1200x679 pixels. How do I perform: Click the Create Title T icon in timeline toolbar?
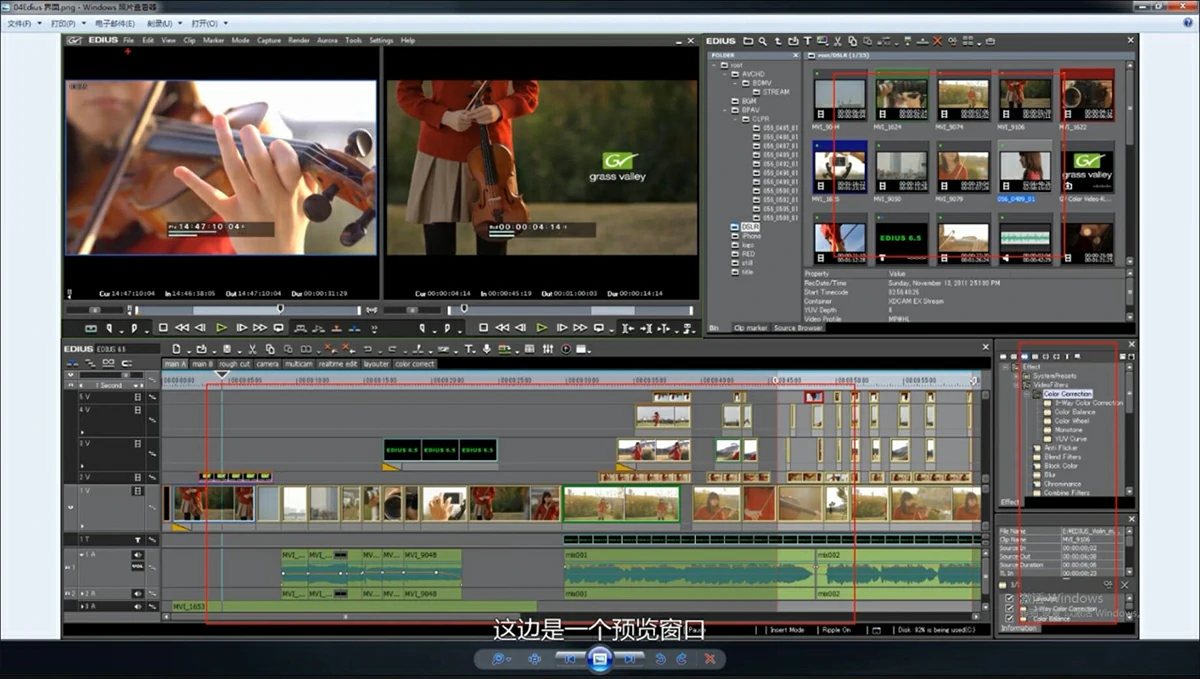point(468,349)
